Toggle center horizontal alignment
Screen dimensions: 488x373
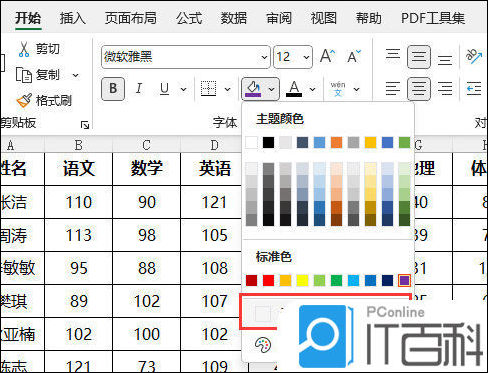[419, 89]
